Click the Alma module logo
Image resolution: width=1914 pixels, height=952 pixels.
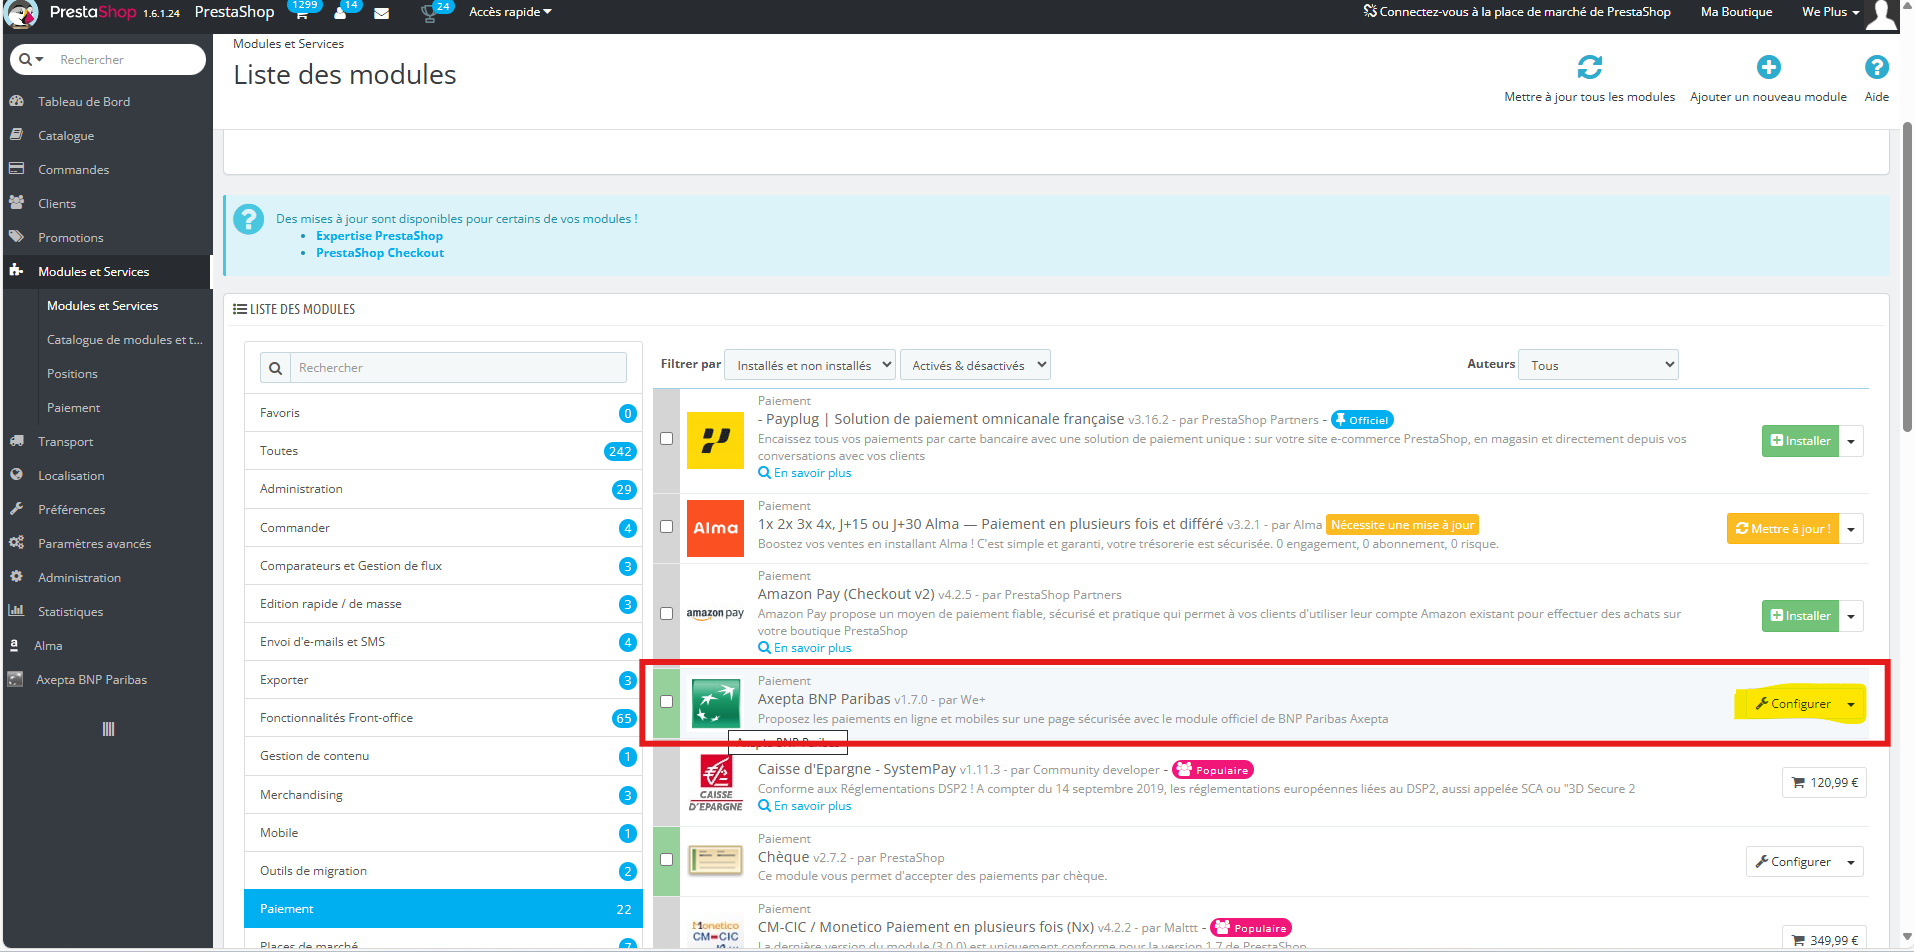tap(715, 528)
